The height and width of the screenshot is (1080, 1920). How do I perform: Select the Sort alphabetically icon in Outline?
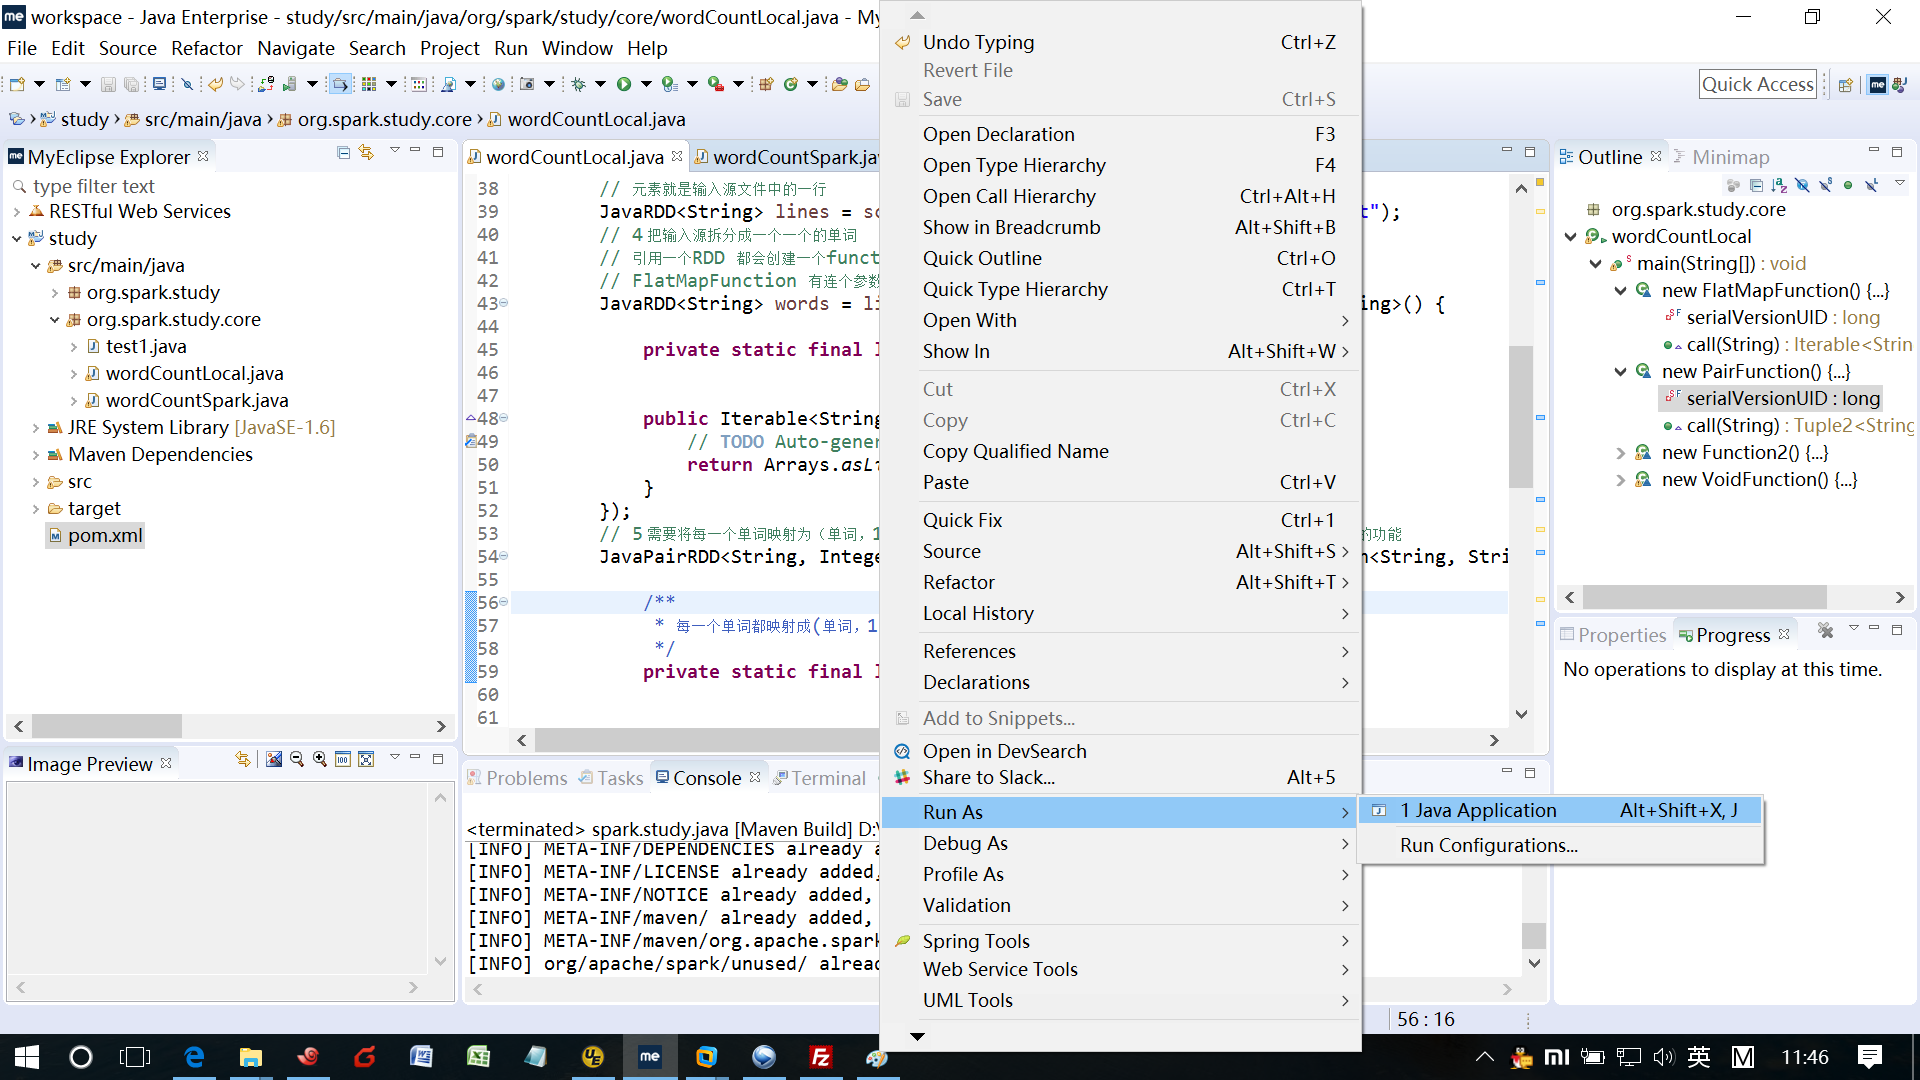click(1778, 185)
